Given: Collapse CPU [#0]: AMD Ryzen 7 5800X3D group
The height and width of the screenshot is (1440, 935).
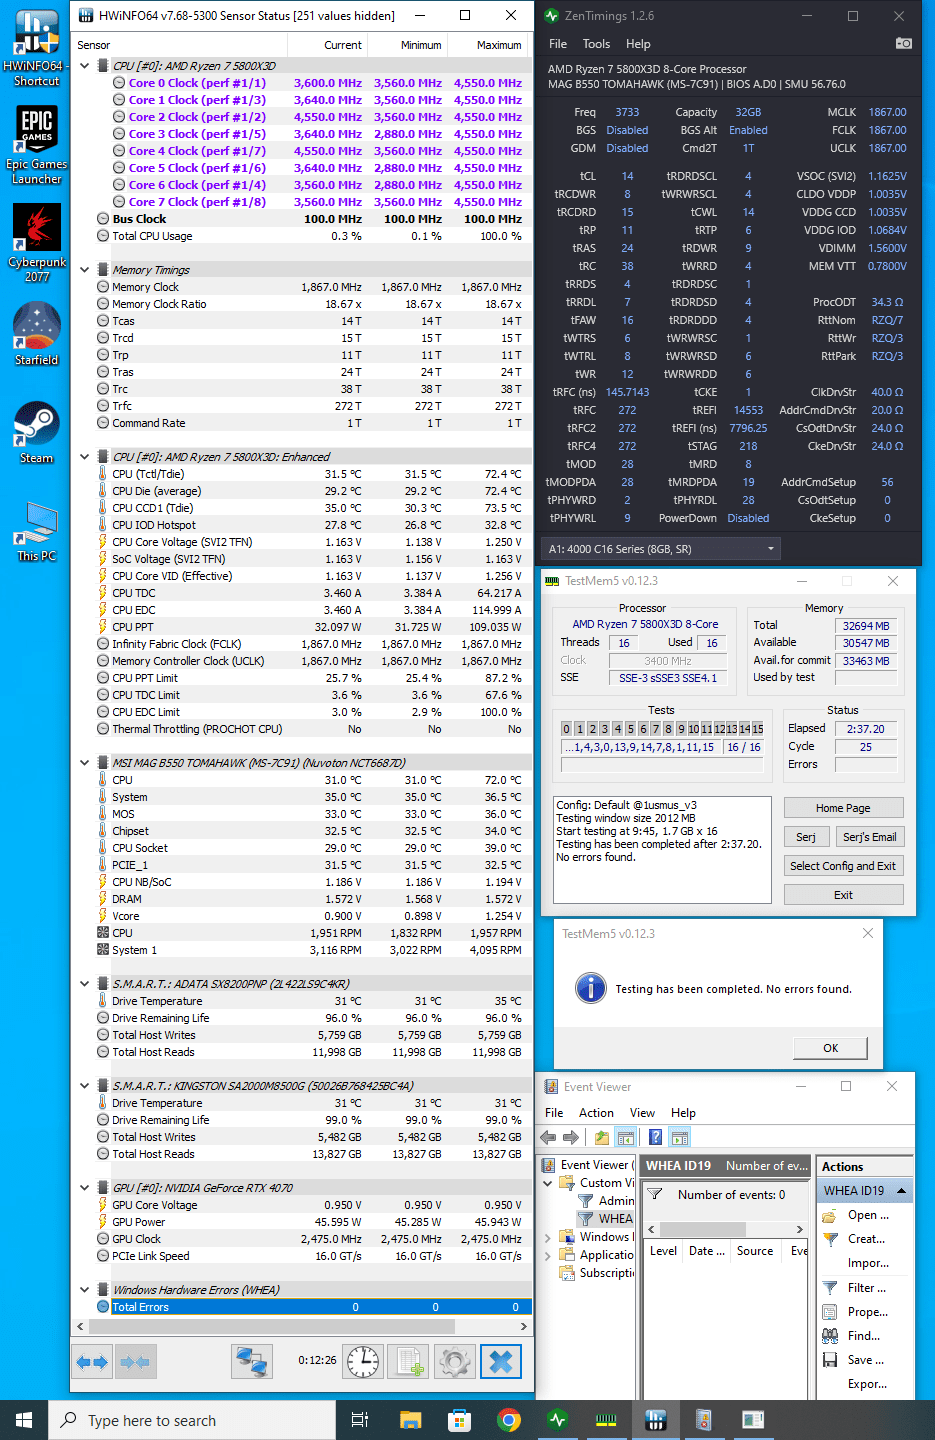Looking at the screenshot, I should pyautogui.click(x=85, y=66).
